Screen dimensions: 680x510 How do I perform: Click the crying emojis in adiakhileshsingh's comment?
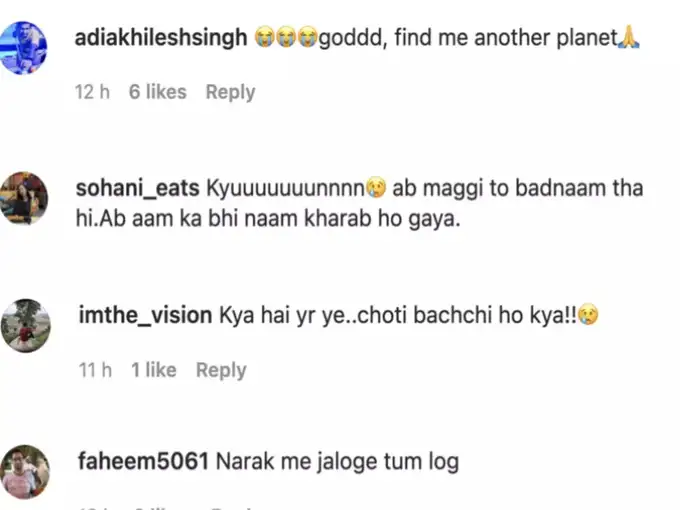pyautogui.click(x=285, y=39)
